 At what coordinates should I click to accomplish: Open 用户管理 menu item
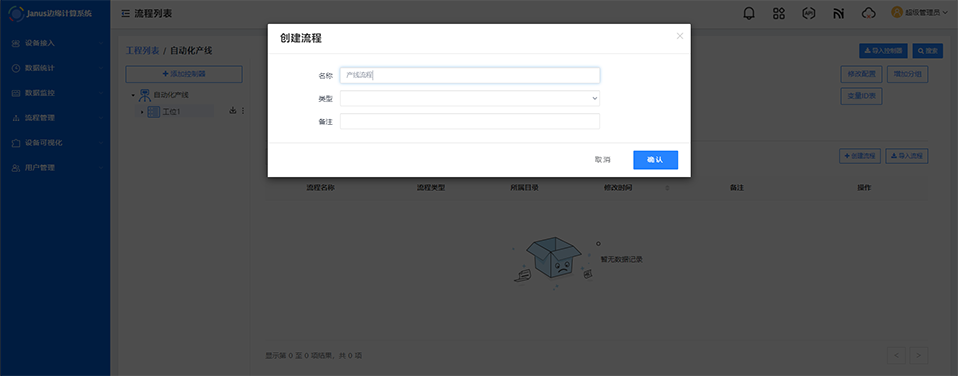55,168
